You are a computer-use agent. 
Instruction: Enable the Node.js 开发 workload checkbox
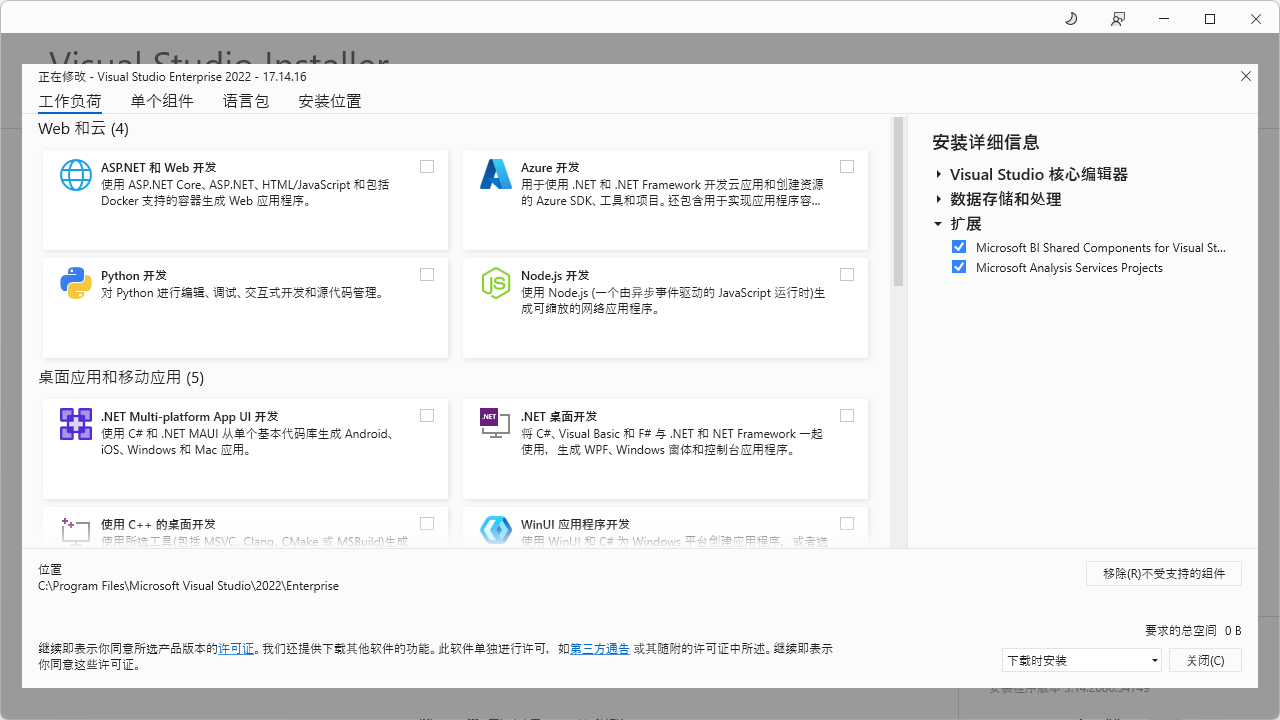847,275
